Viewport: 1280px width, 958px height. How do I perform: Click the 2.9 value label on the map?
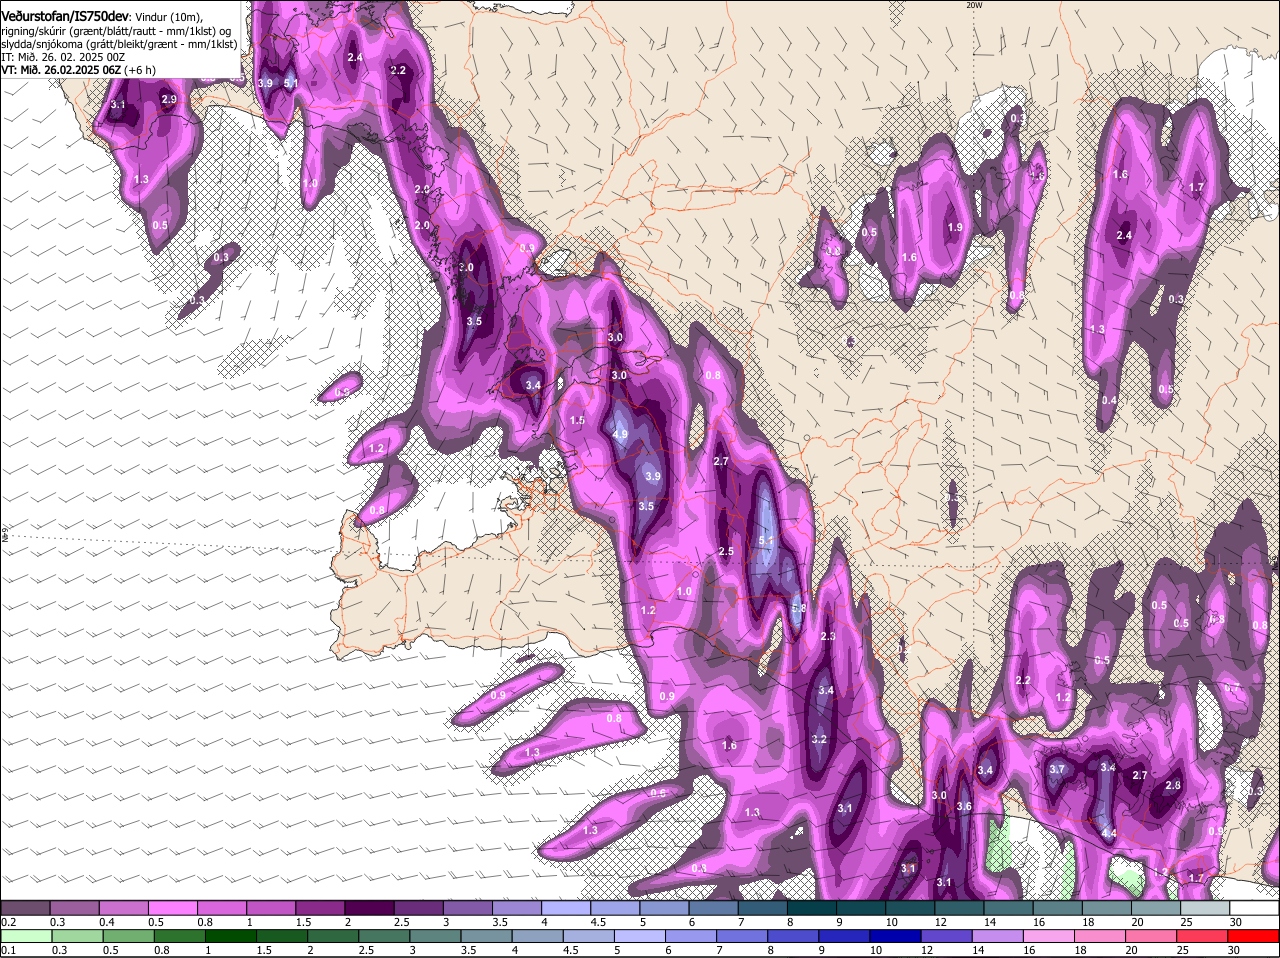pyautogui.click(x=169, y=99)
